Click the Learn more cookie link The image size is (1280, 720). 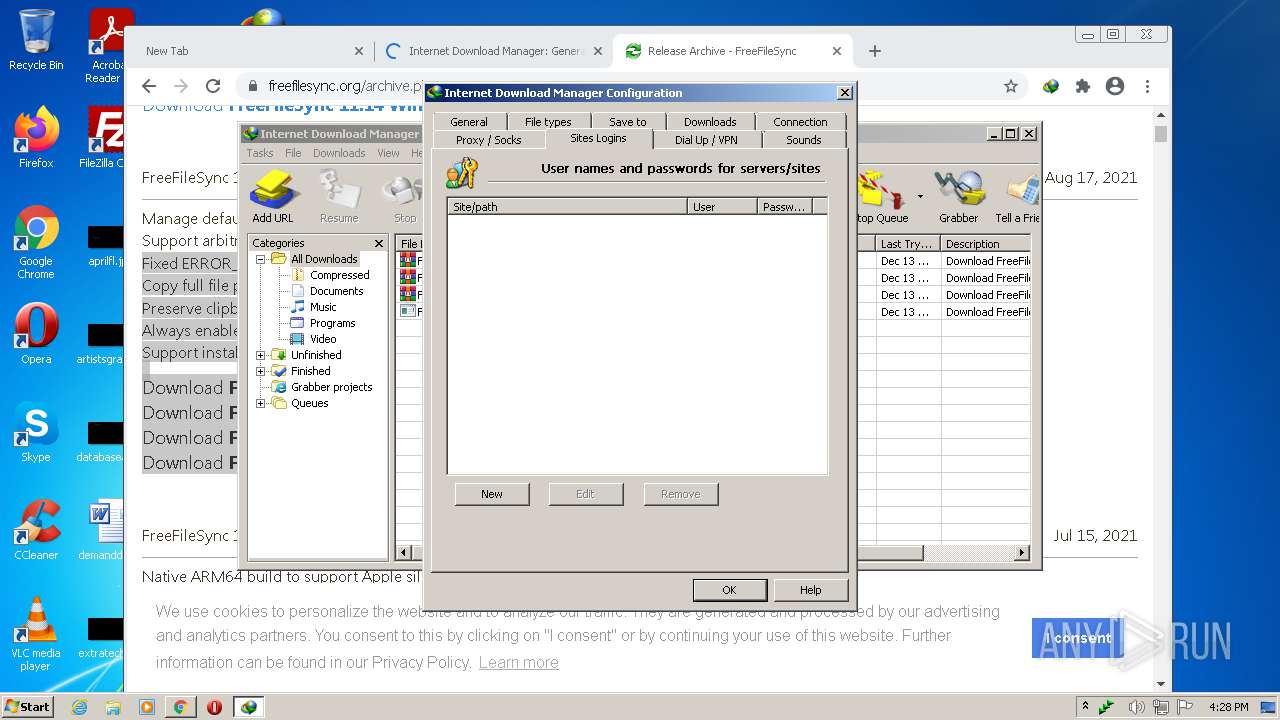coord(518,662)
